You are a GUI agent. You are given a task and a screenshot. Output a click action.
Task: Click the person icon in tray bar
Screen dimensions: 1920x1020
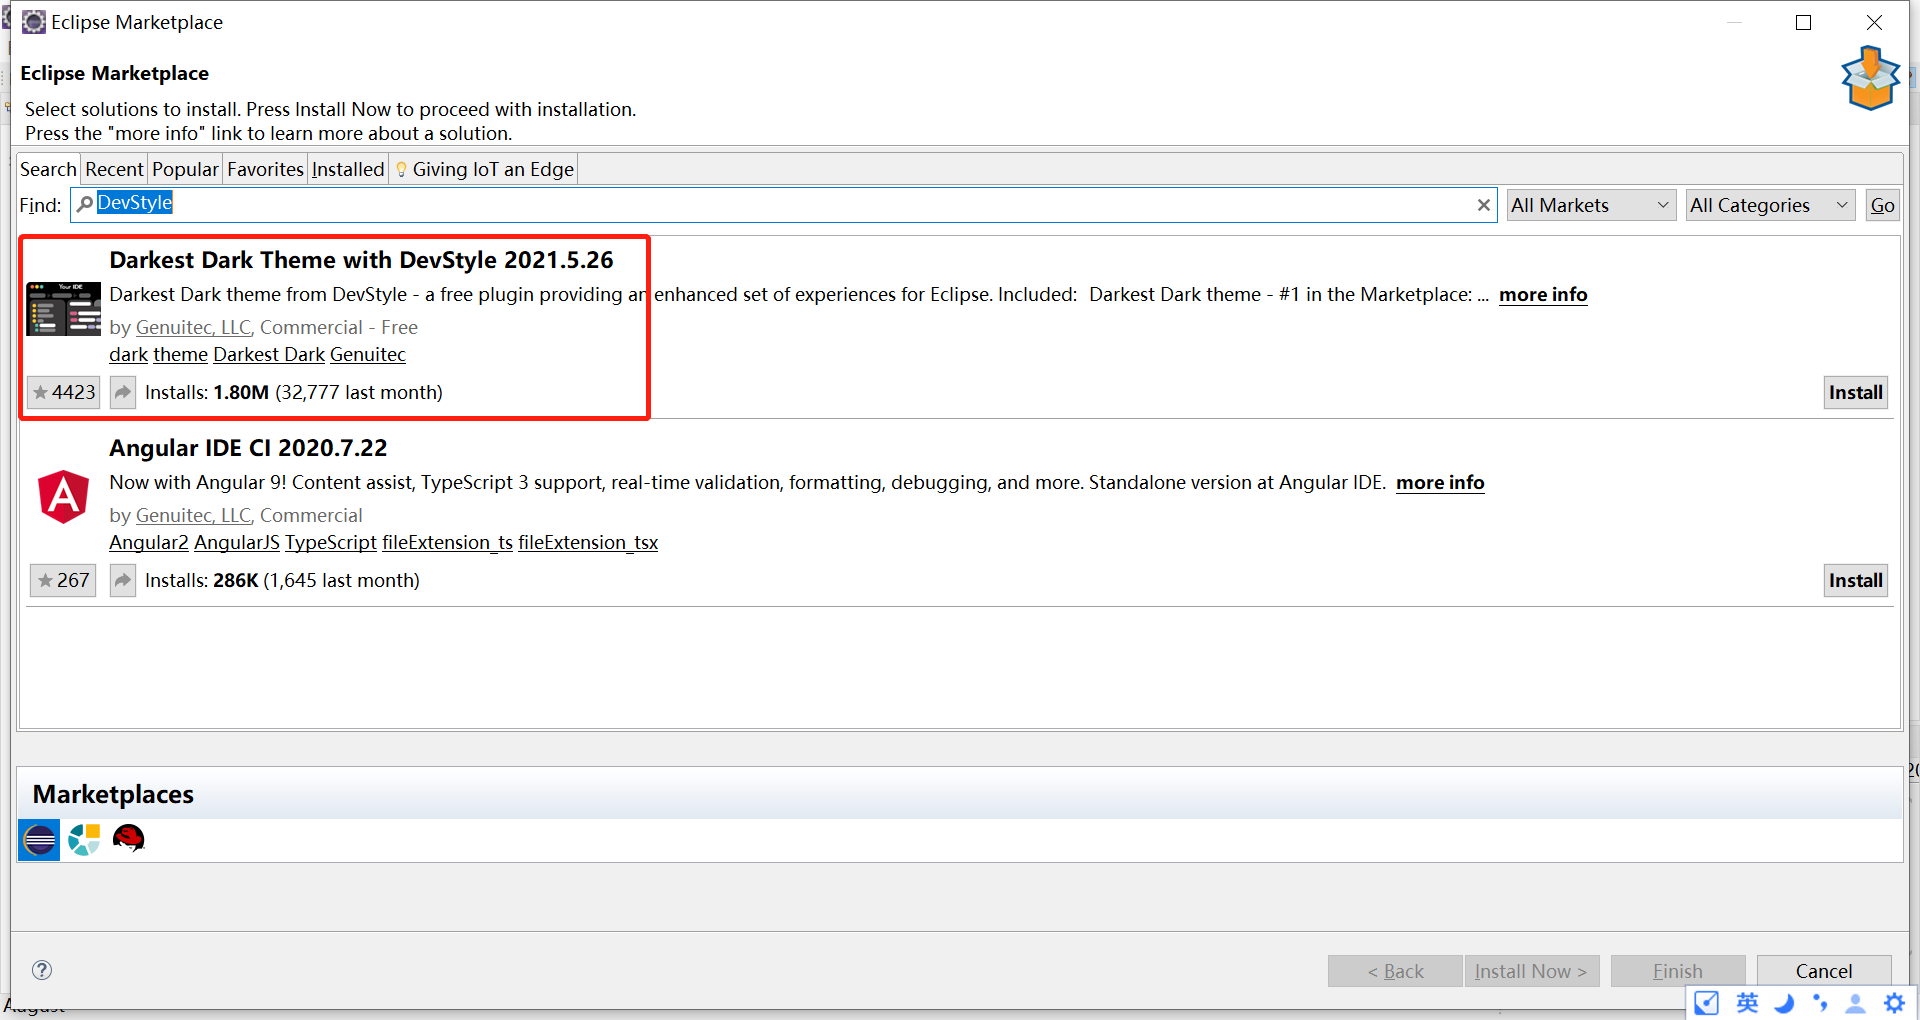click(x=1856, y=1002)
